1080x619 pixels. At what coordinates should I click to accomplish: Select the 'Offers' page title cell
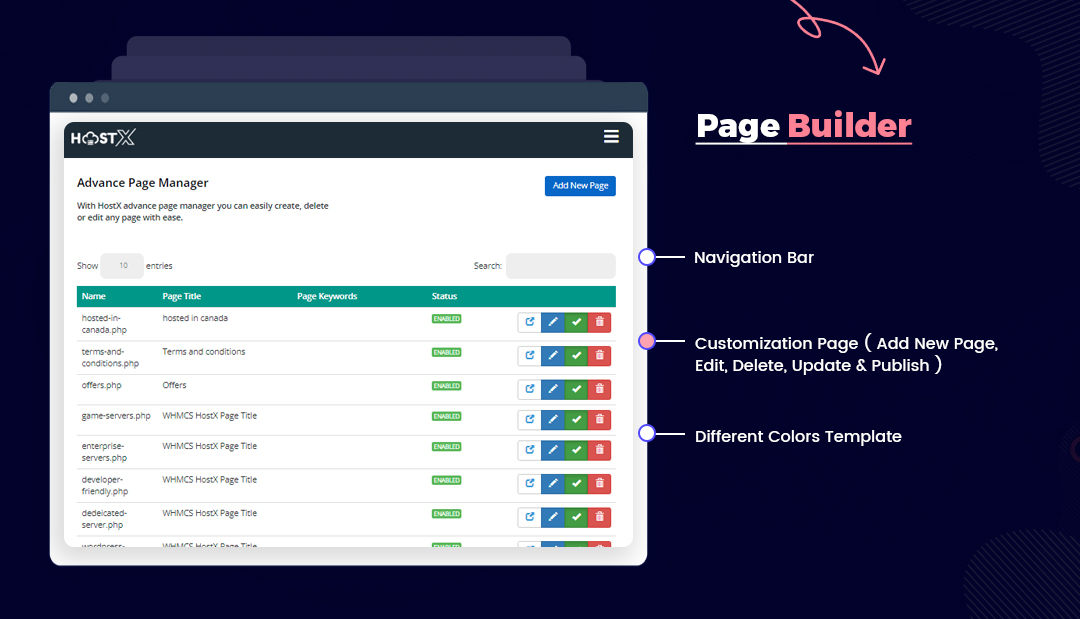174,386
